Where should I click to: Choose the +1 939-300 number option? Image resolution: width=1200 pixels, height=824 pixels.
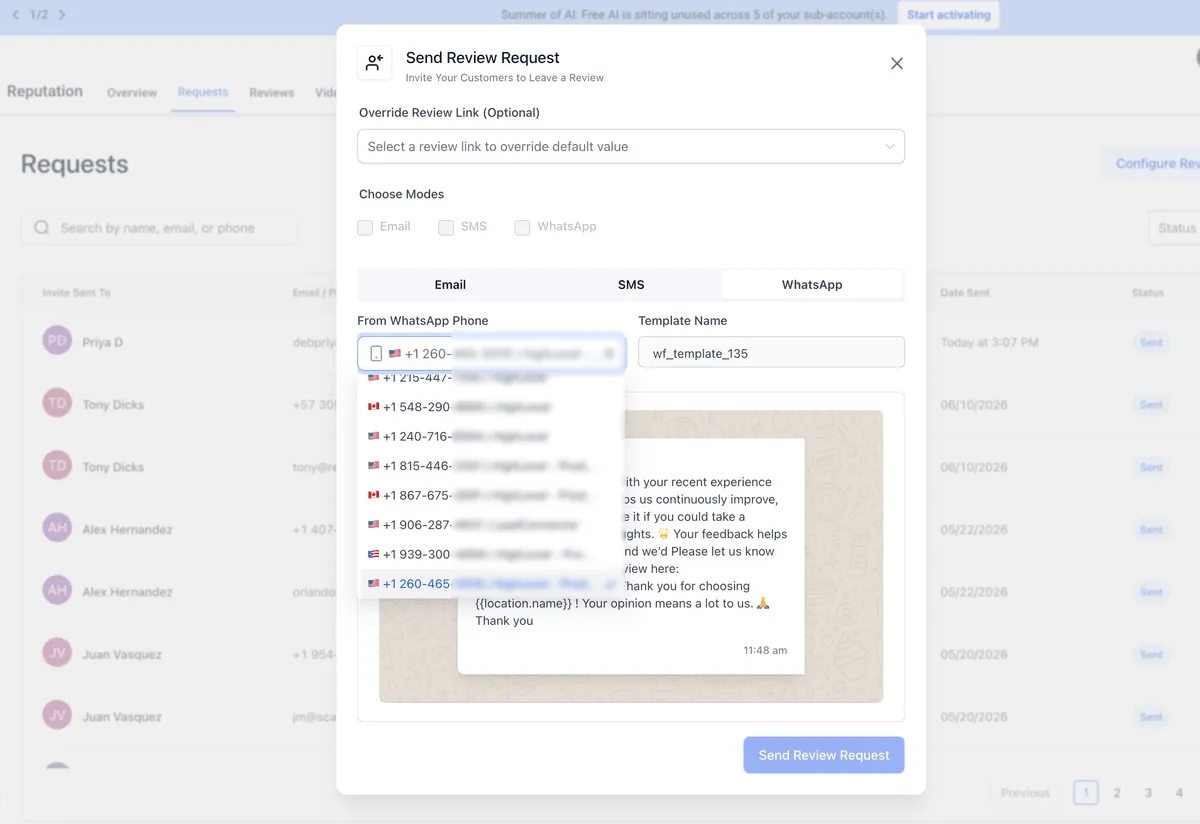491,553
